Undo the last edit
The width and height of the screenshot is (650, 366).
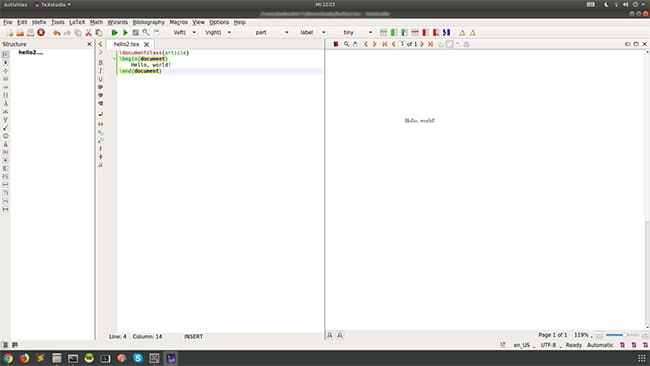pos(57,33)
